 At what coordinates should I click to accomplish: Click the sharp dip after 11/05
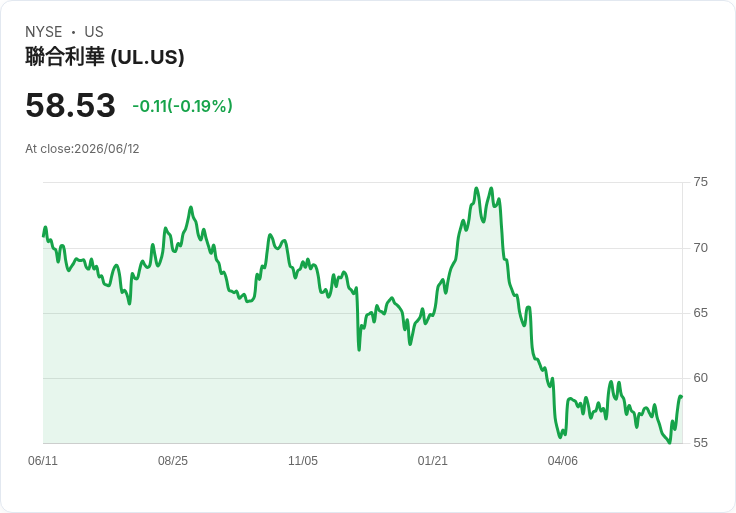359,350
